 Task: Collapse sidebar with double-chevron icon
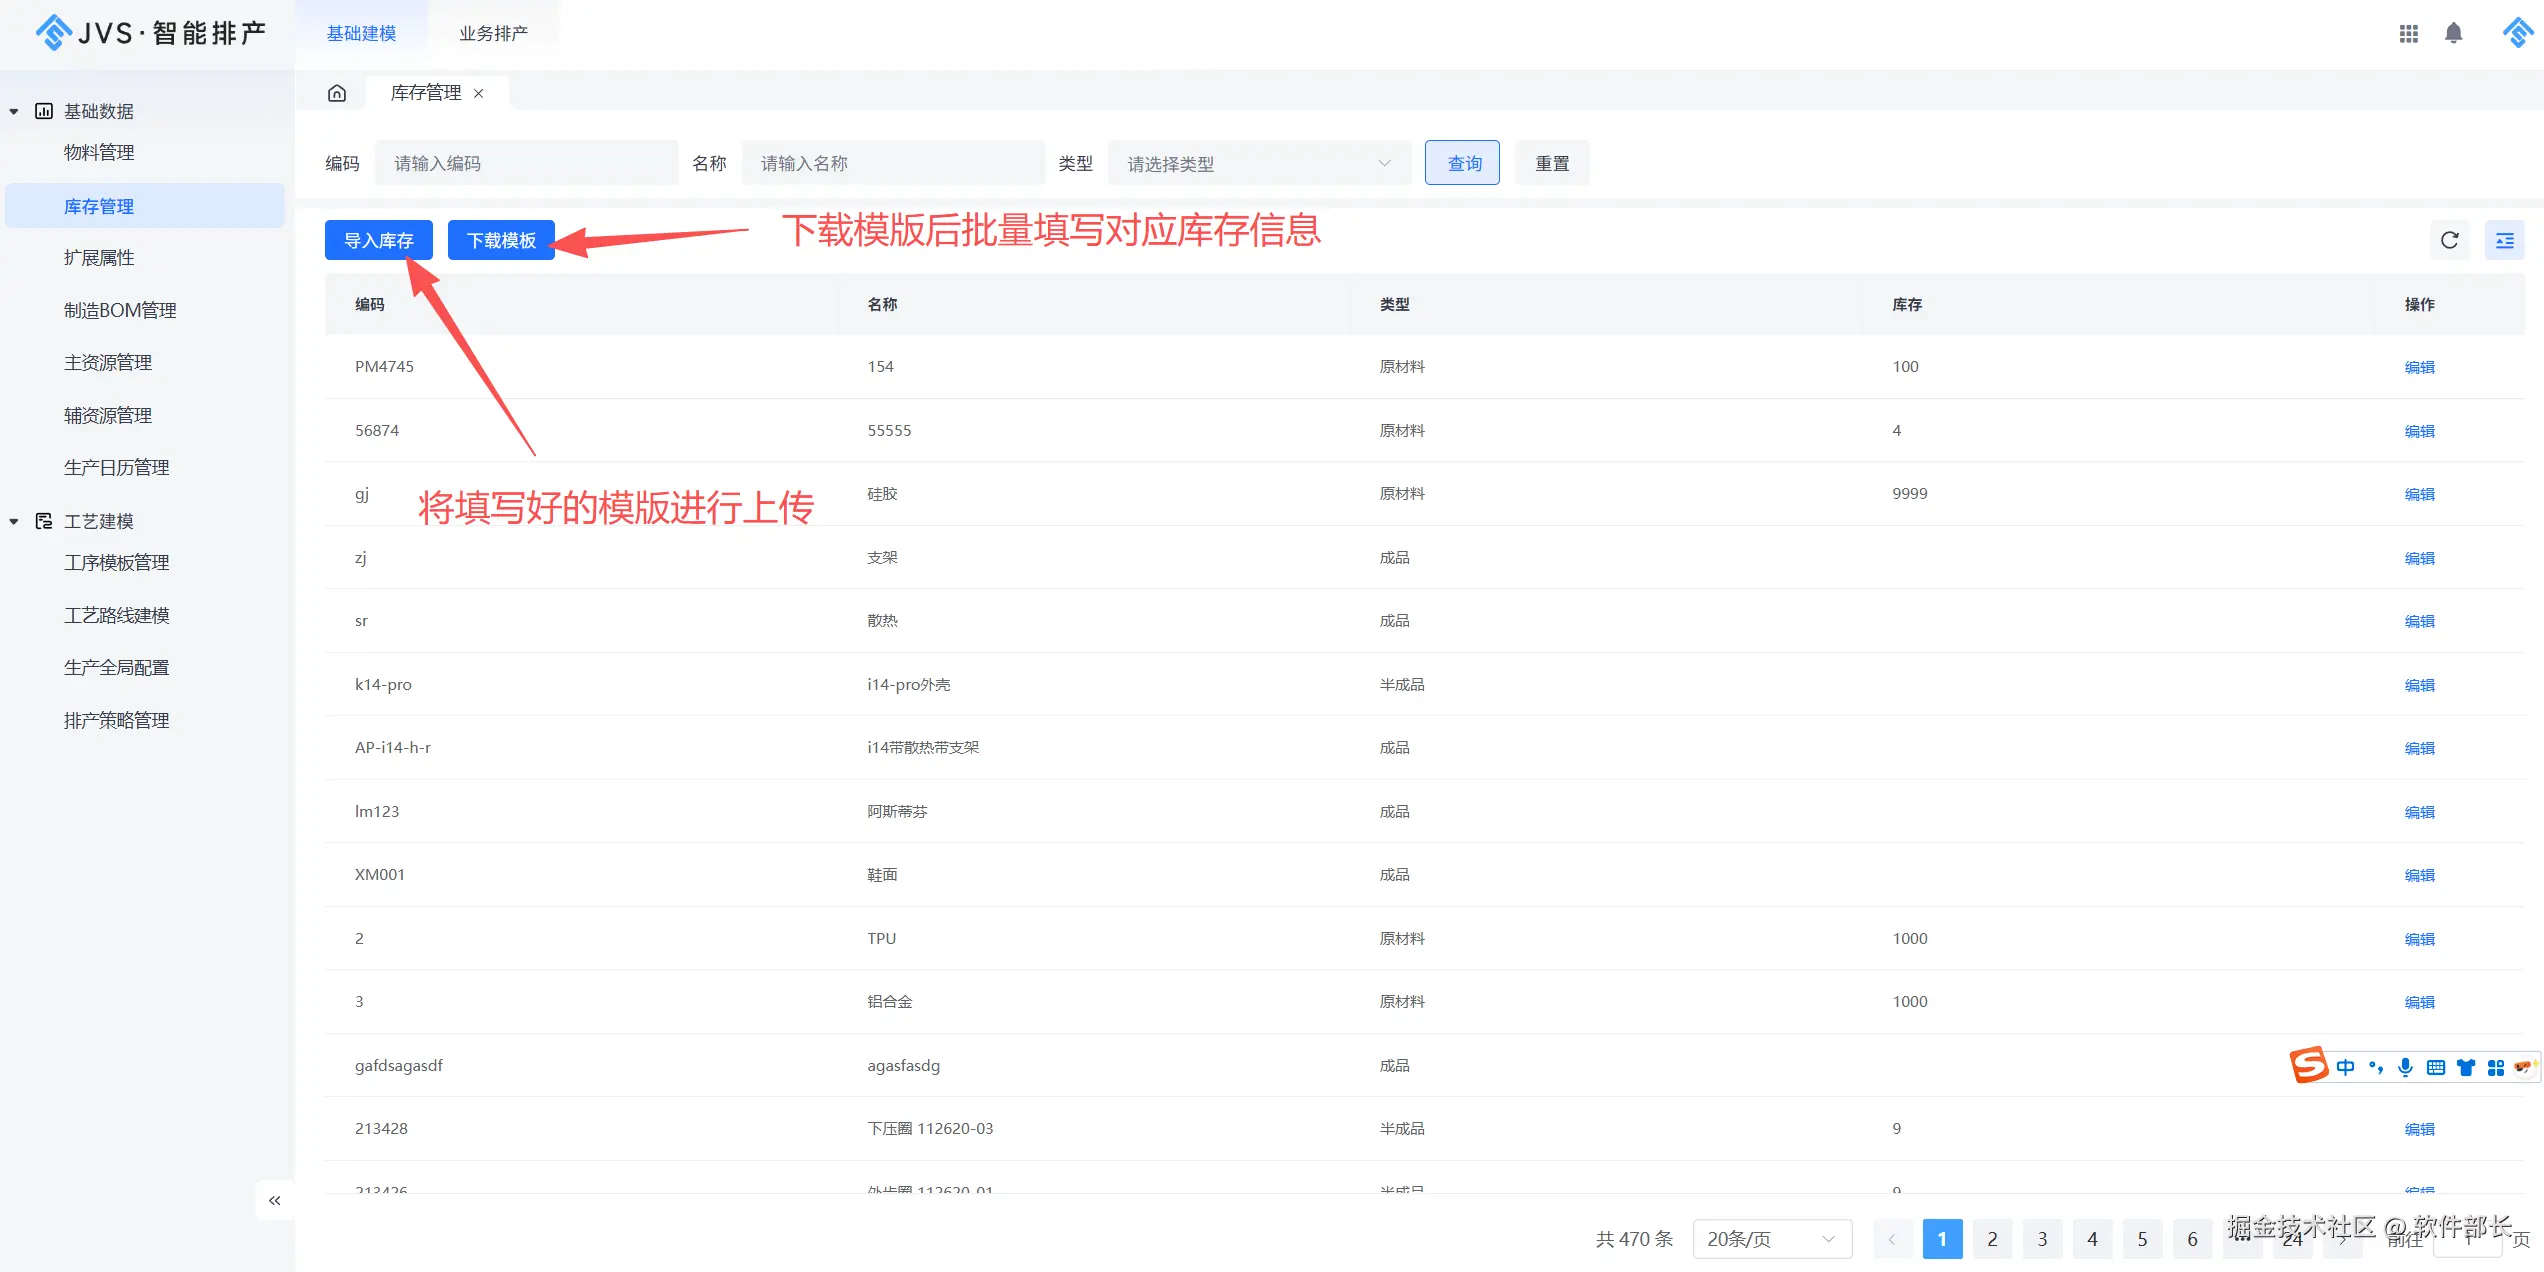274,1200
